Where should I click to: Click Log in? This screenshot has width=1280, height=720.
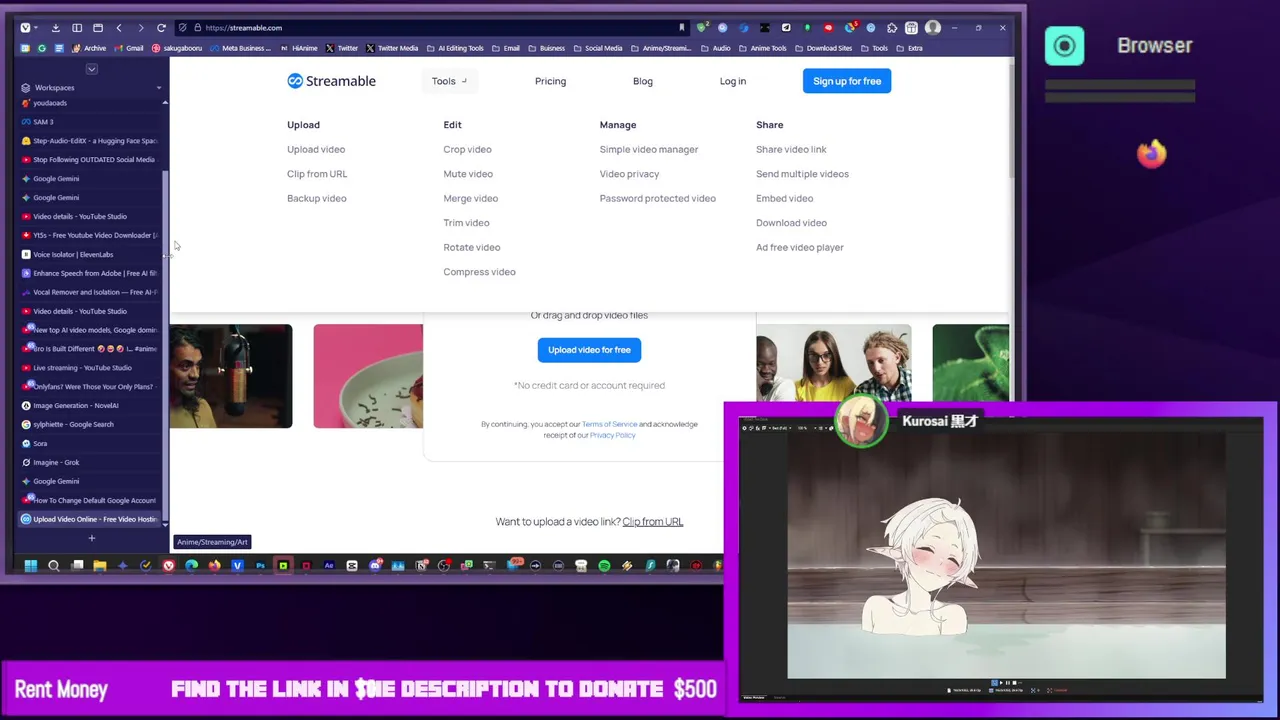733,81
